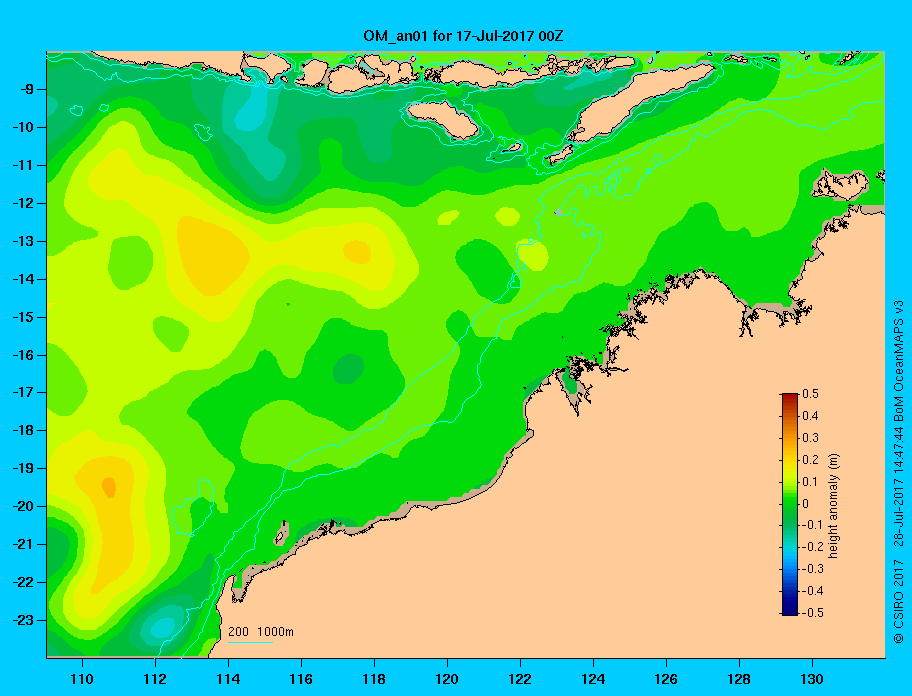Click the longitude label 122
The width and height of the screenshot is (912, 696).
[x=520, y=679]
